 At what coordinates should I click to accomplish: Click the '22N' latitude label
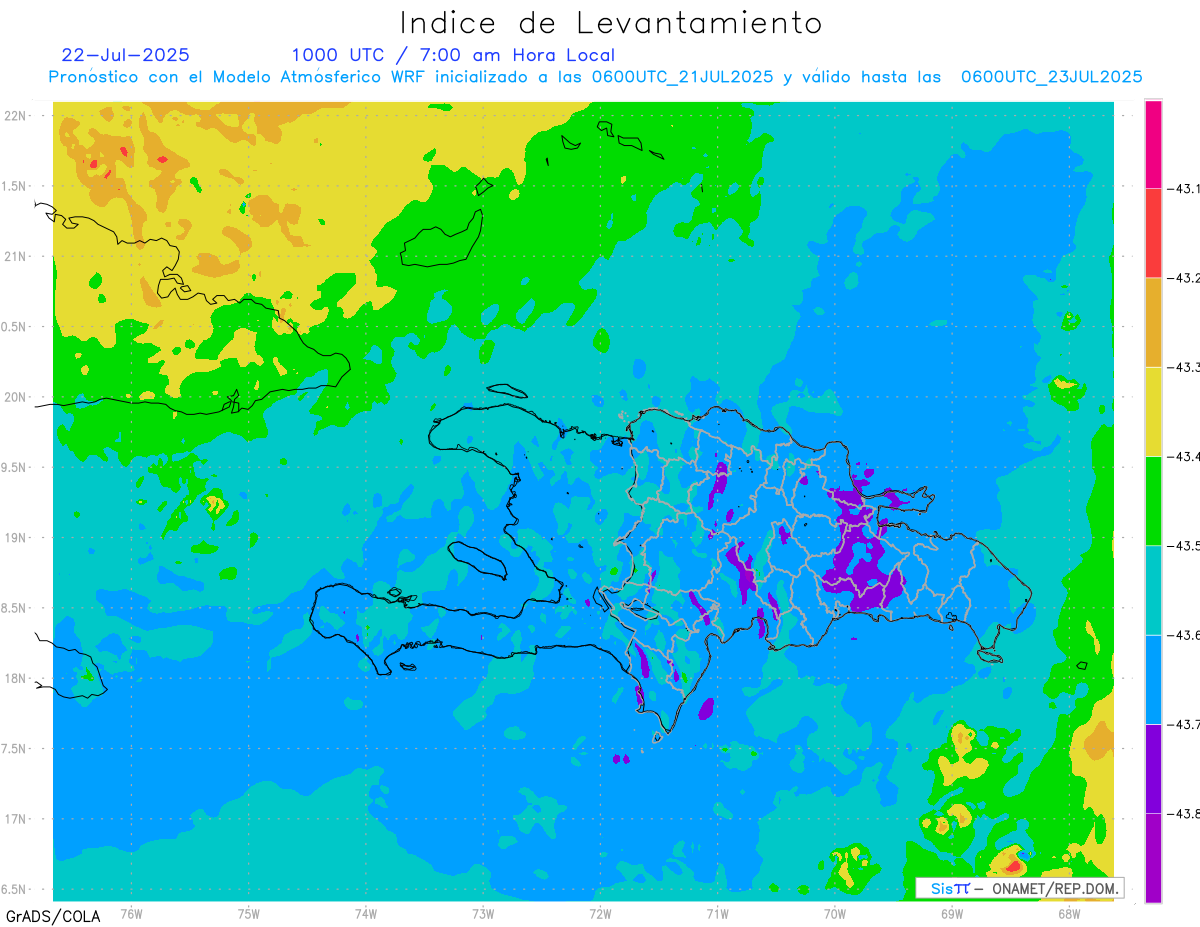[x=15, y=115]
